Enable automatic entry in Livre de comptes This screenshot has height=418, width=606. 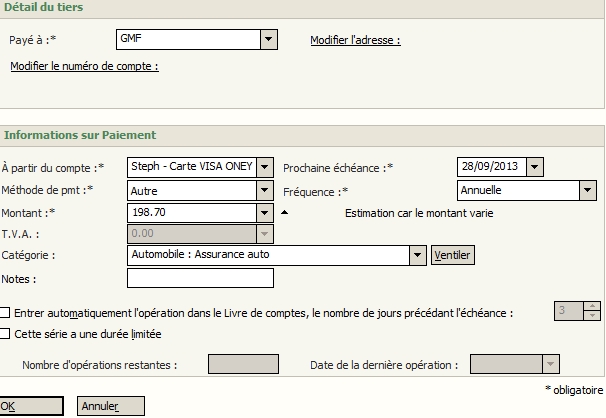7,312
